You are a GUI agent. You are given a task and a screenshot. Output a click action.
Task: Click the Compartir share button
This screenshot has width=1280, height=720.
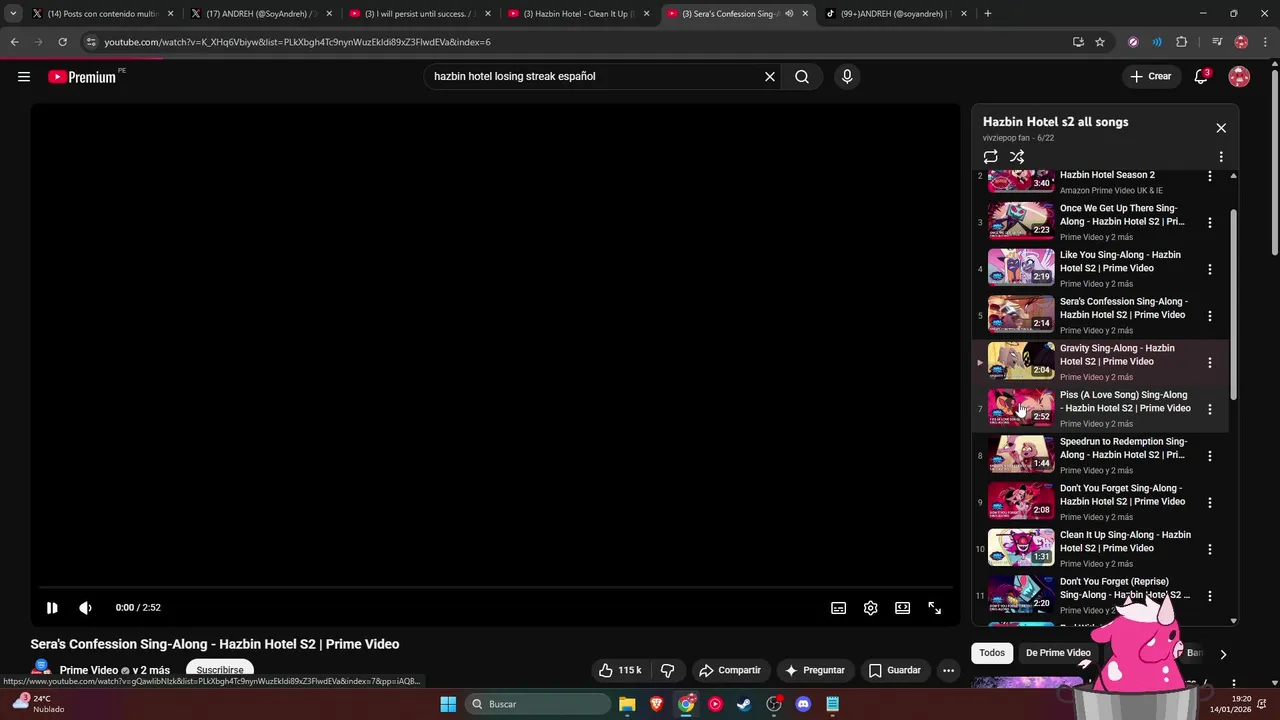(730, 670)
